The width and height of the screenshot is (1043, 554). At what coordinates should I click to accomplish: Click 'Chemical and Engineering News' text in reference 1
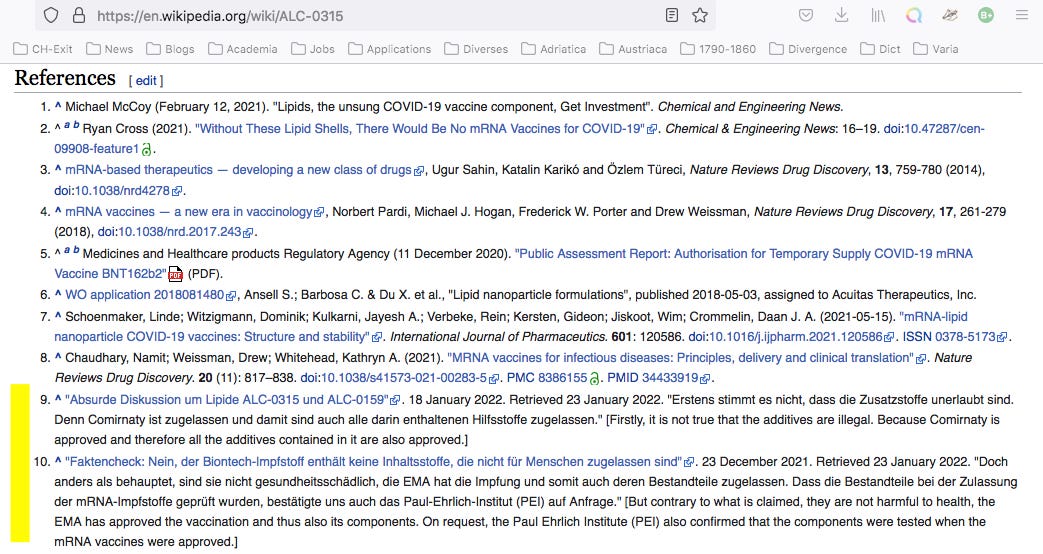750,106
